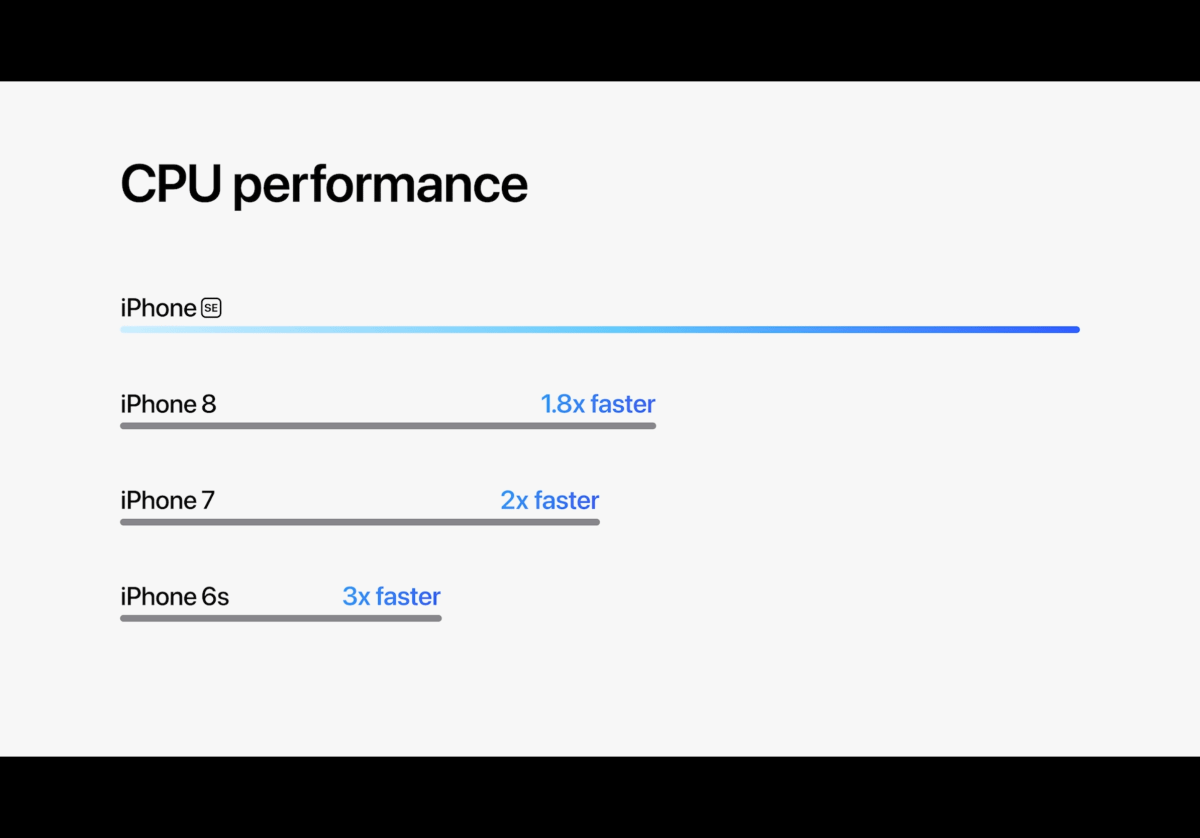Click the word "CPU" in the title
Viewport: 1200px width, 838px height.
[x=171, y=184]
